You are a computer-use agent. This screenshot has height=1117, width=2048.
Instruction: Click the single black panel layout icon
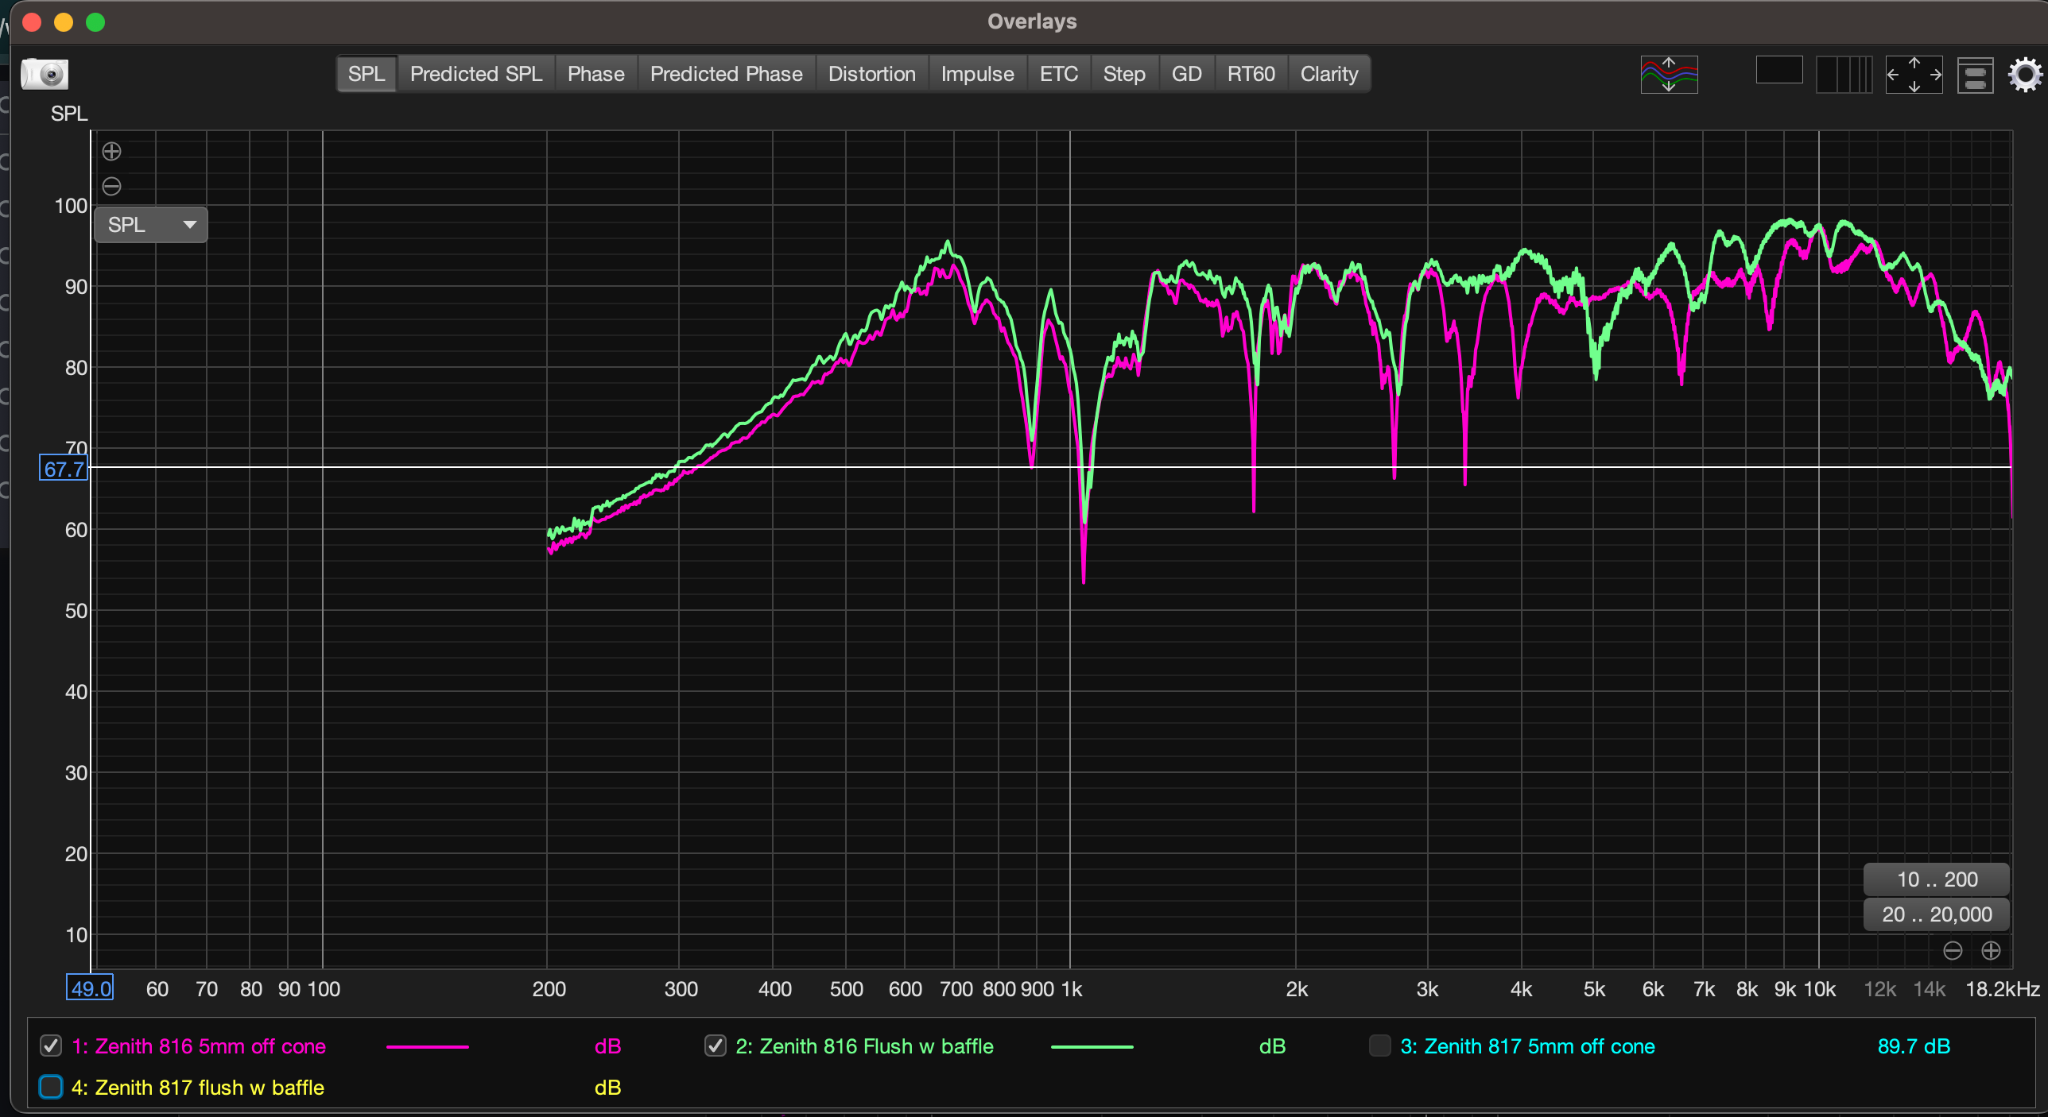[x=1779, y=70]
